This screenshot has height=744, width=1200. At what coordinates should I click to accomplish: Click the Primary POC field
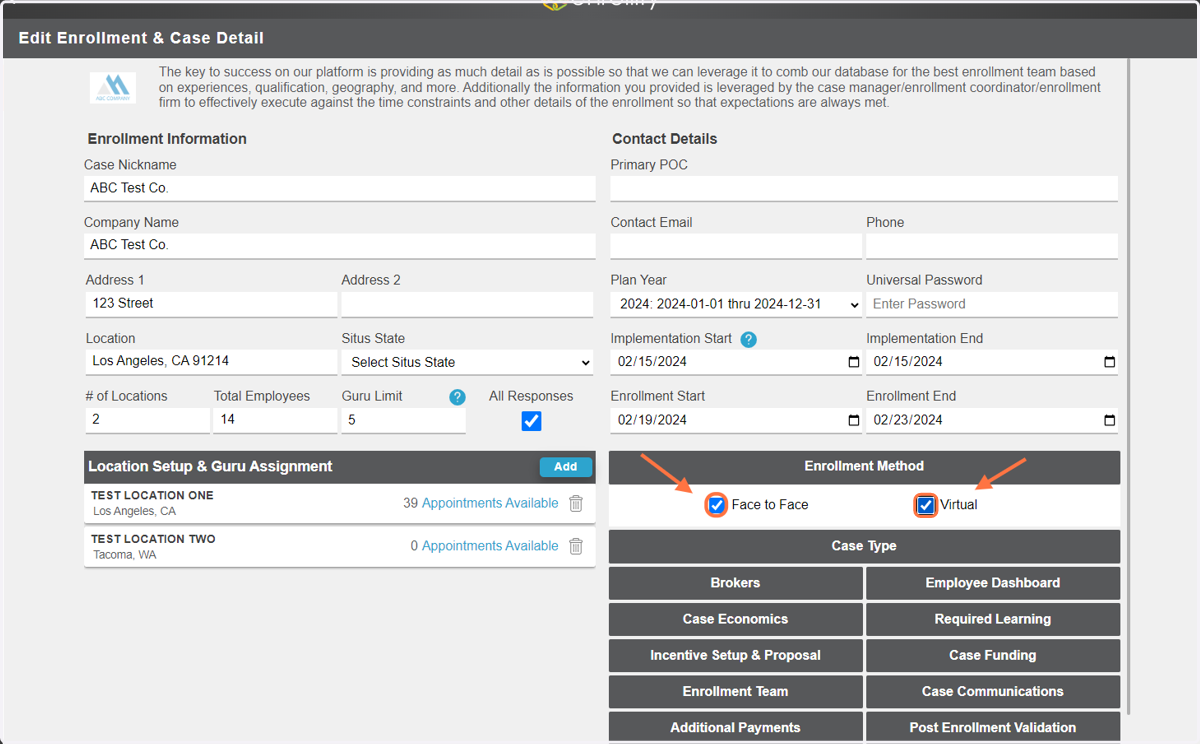[864, 188]
